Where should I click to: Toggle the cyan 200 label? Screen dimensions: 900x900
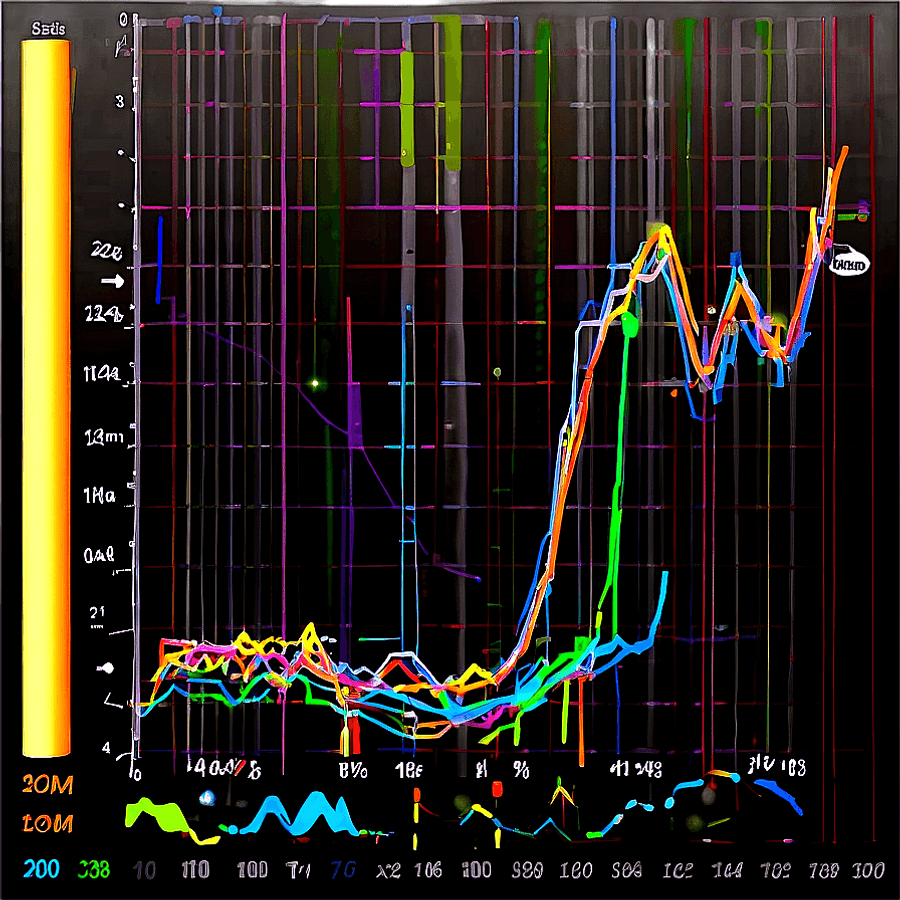[45, 868]
